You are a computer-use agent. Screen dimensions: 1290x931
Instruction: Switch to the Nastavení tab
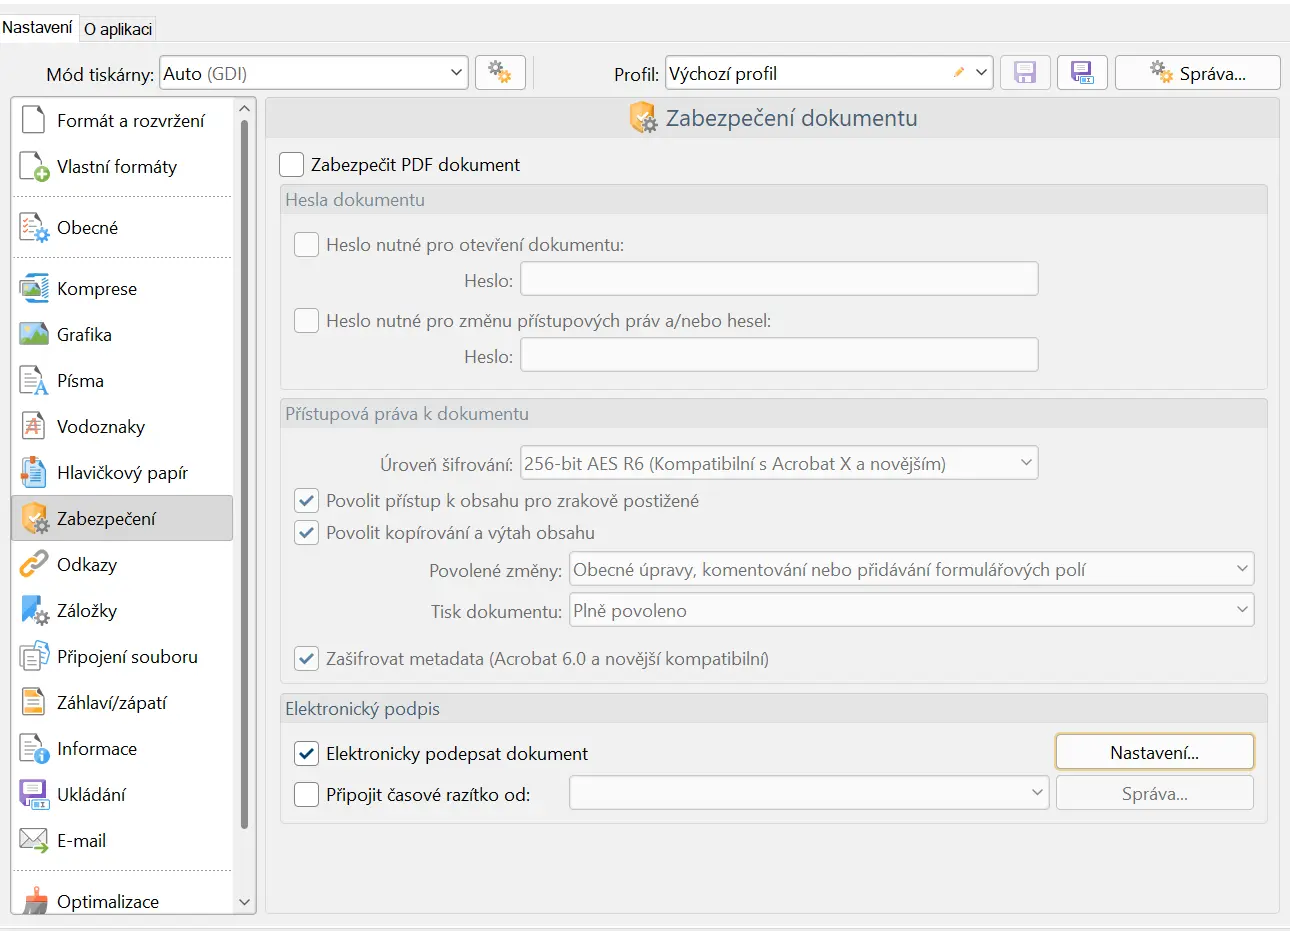point(37,28)
